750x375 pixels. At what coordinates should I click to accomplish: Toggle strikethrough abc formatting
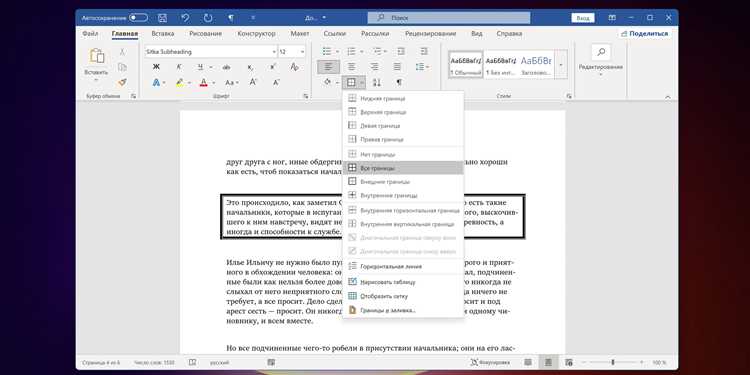pyautogui.click(x=227, y=67)
